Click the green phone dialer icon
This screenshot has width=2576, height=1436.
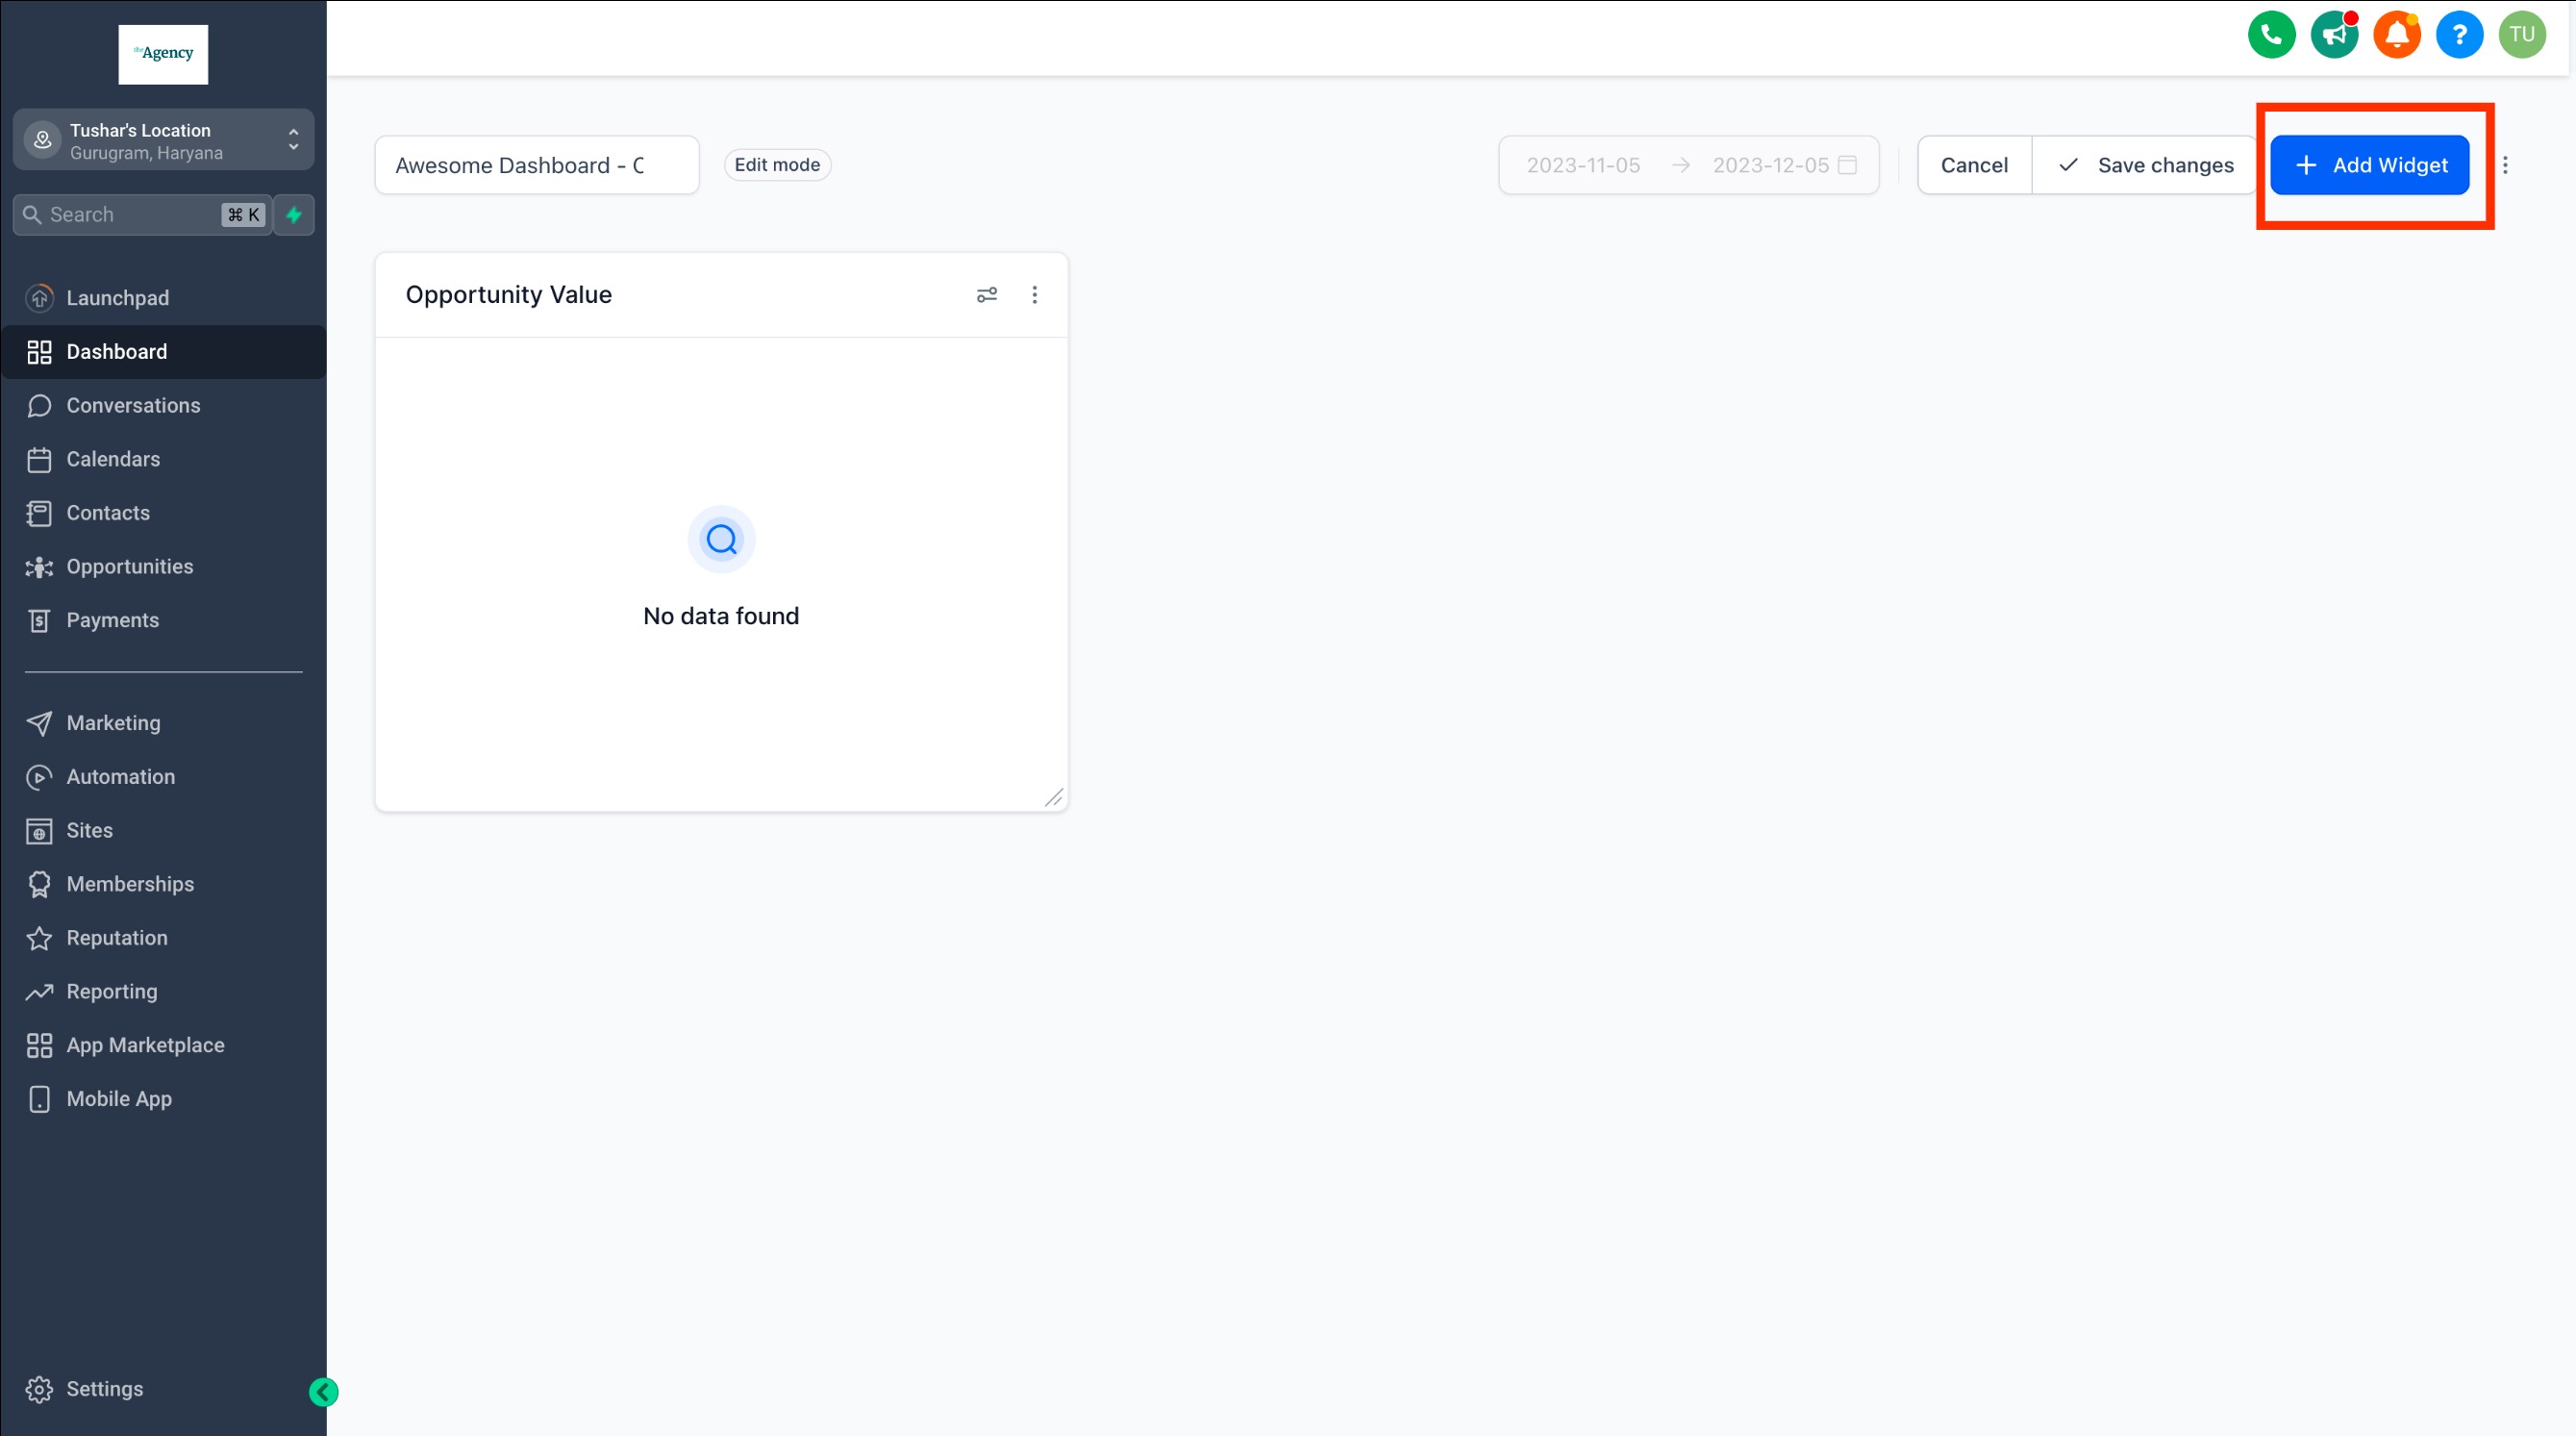[2271, 35]
